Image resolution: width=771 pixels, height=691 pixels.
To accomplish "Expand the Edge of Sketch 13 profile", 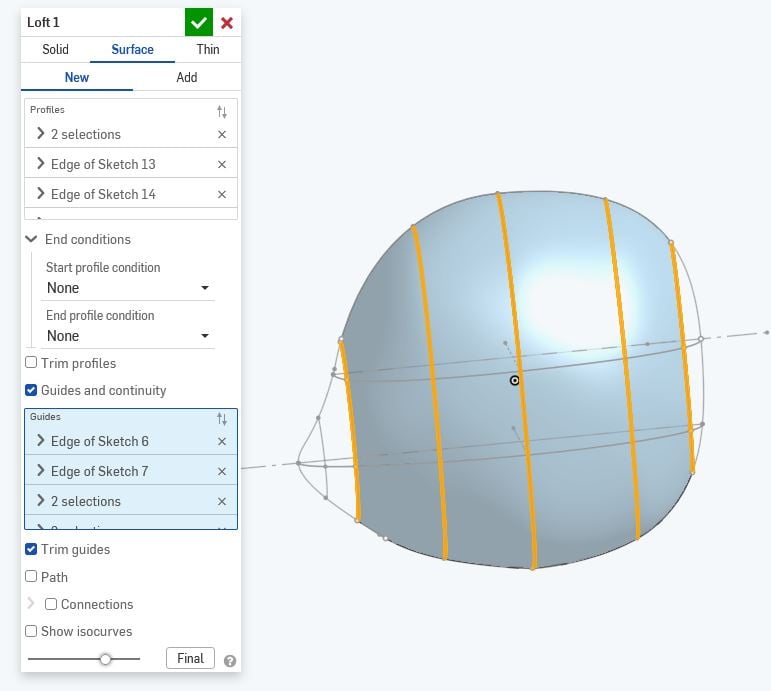I will pyautogui.click(x=41, y=164).
